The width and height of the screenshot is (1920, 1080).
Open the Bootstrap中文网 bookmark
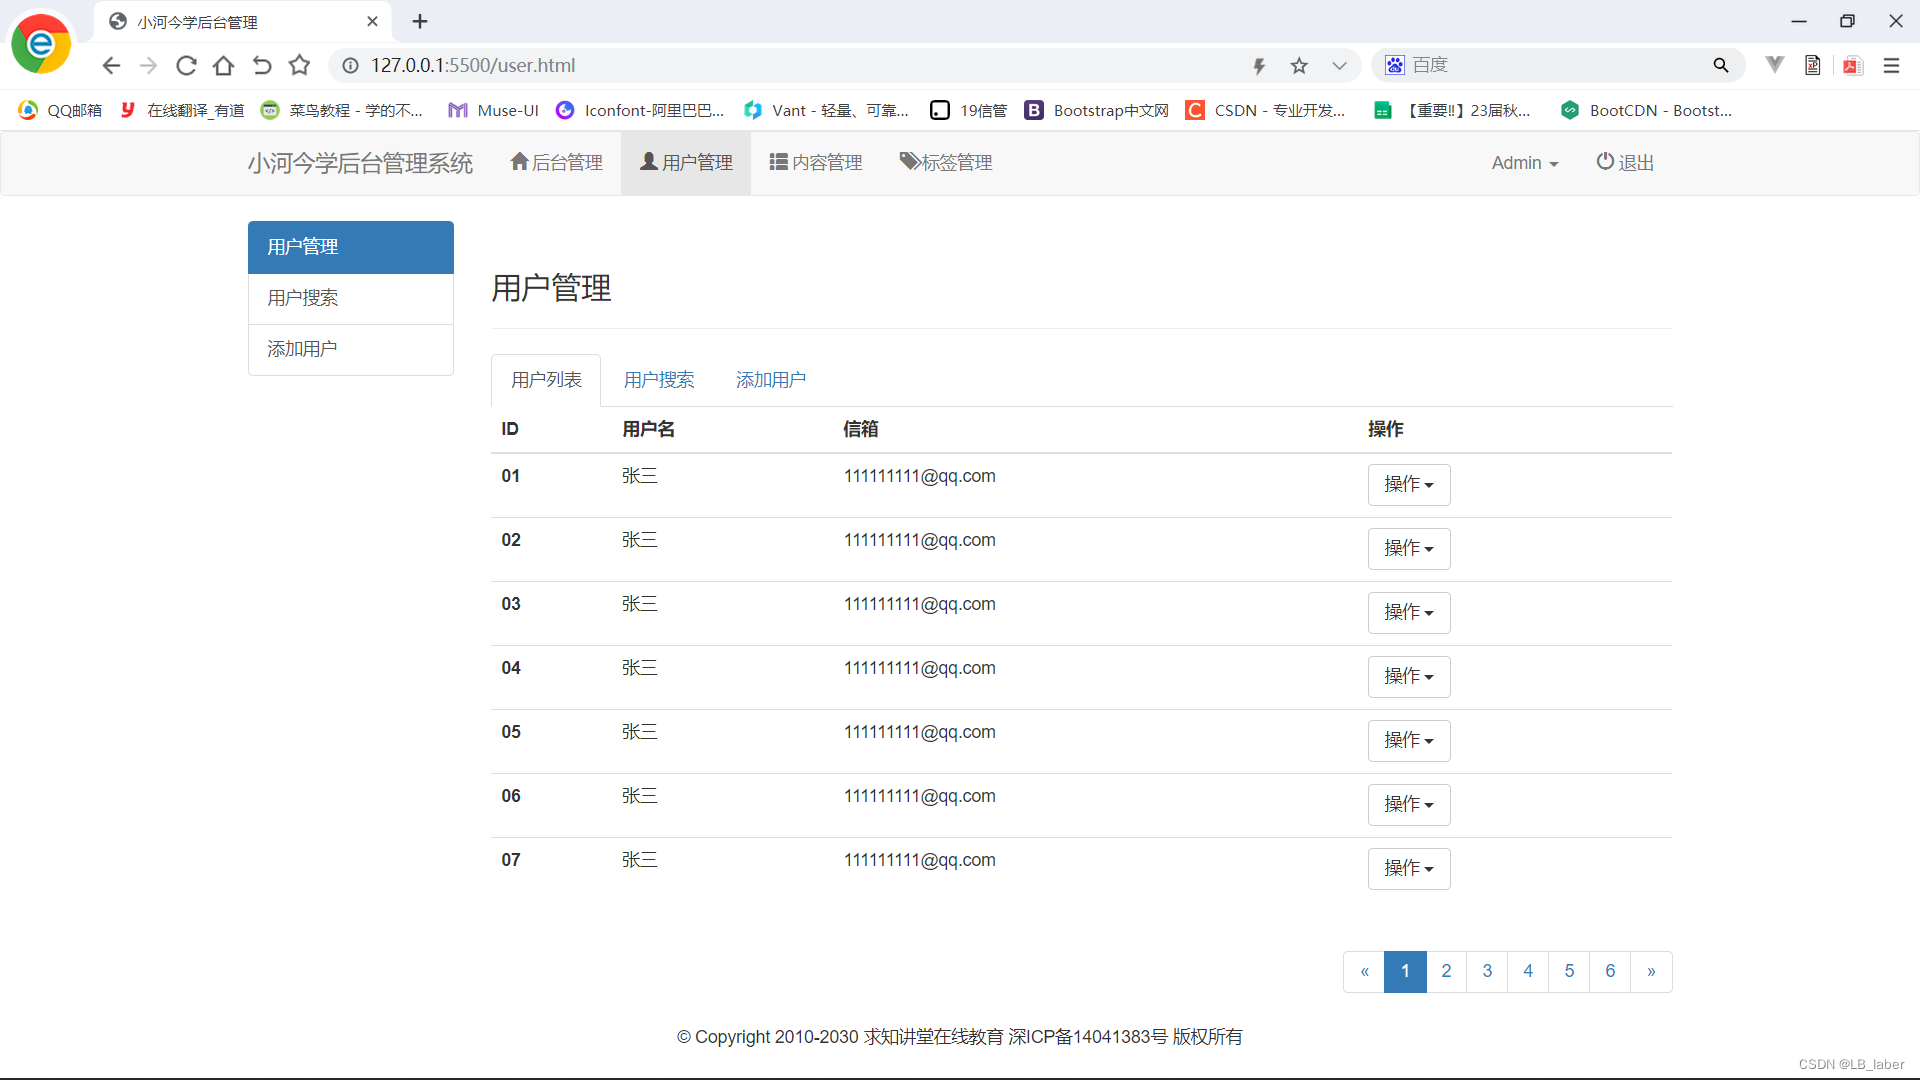point(1096,110)
